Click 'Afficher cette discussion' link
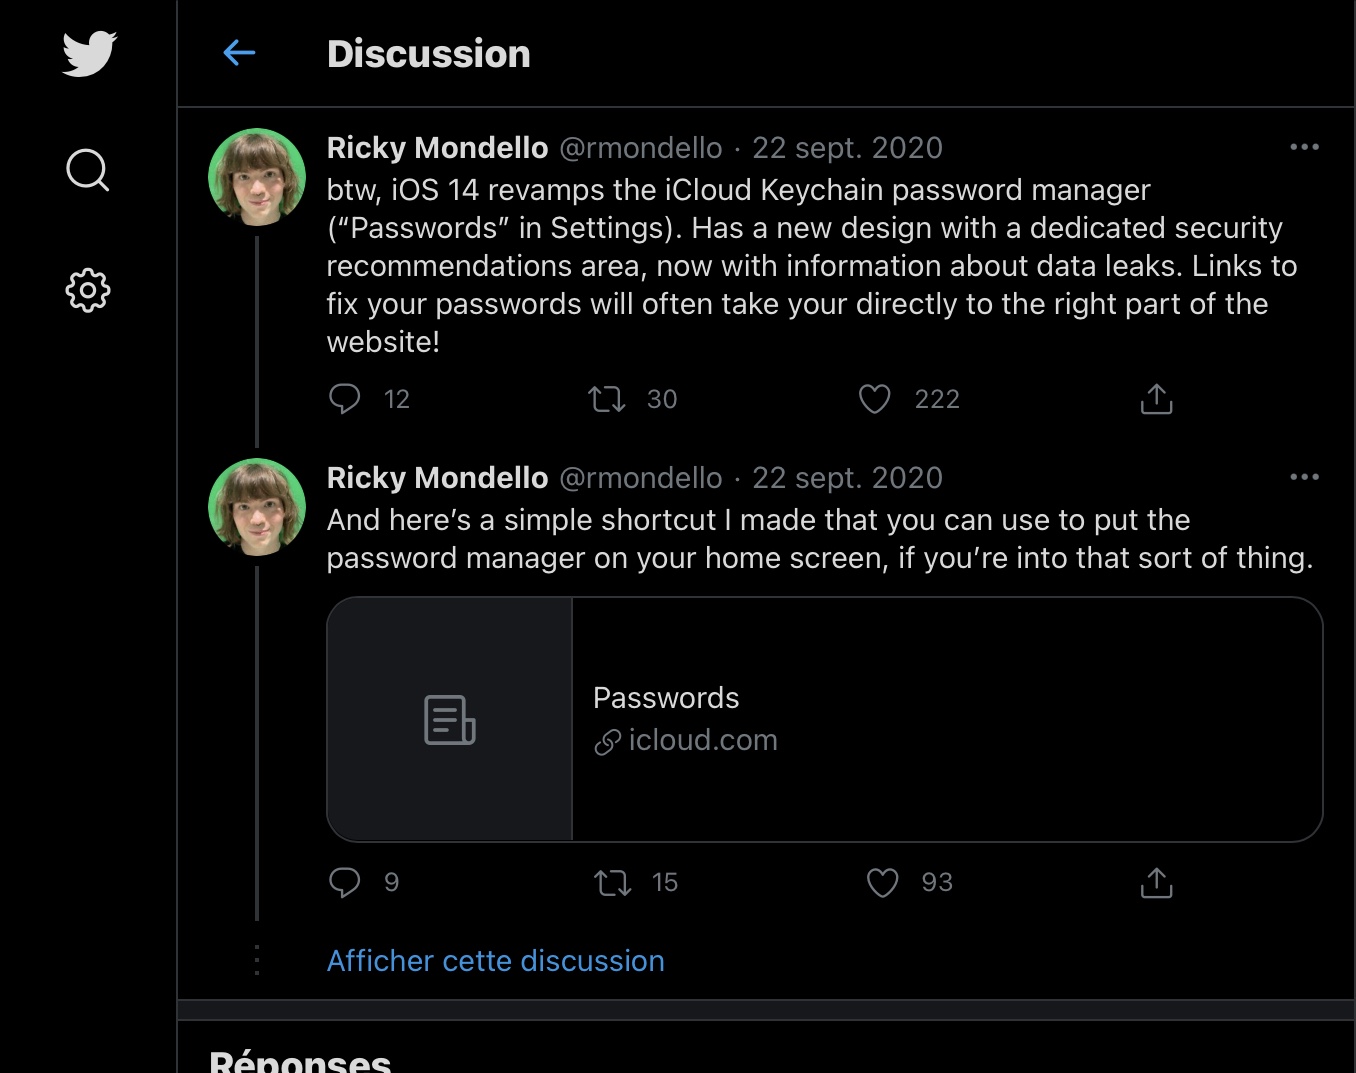Image resolution: width=1356 pixels, height=1073 pixels. (495, 961)
